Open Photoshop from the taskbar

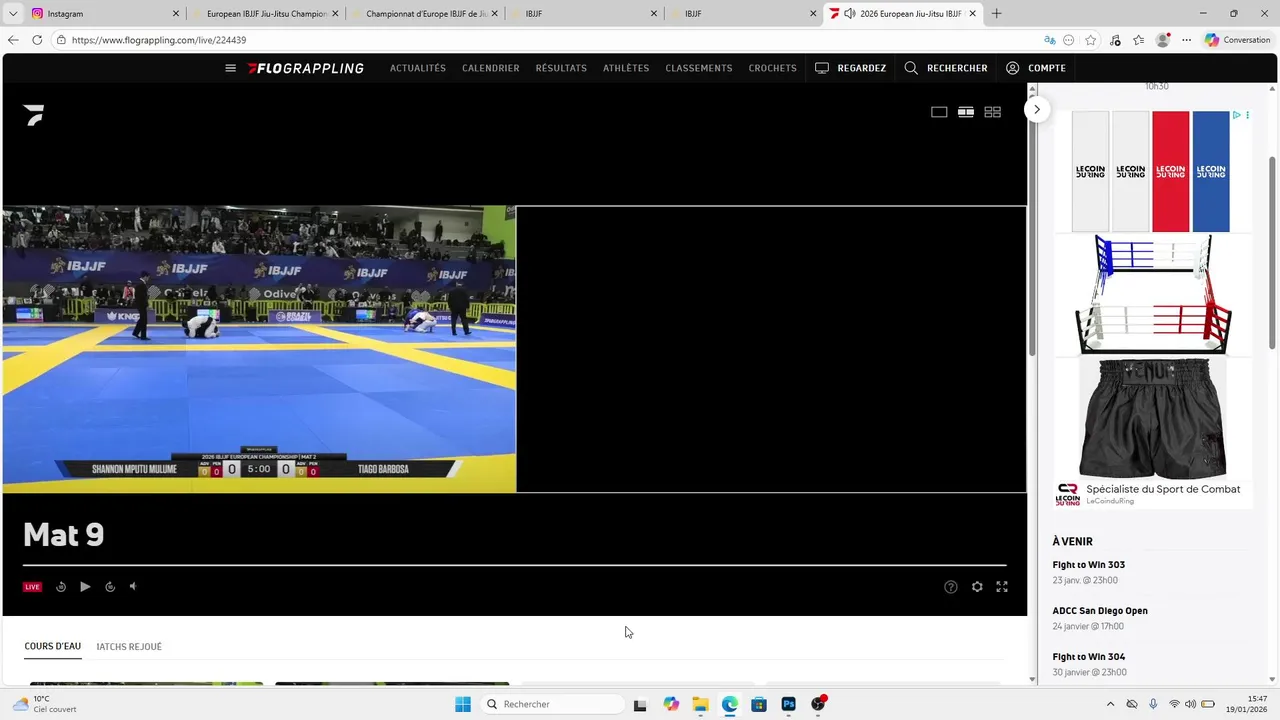[789, 704]
